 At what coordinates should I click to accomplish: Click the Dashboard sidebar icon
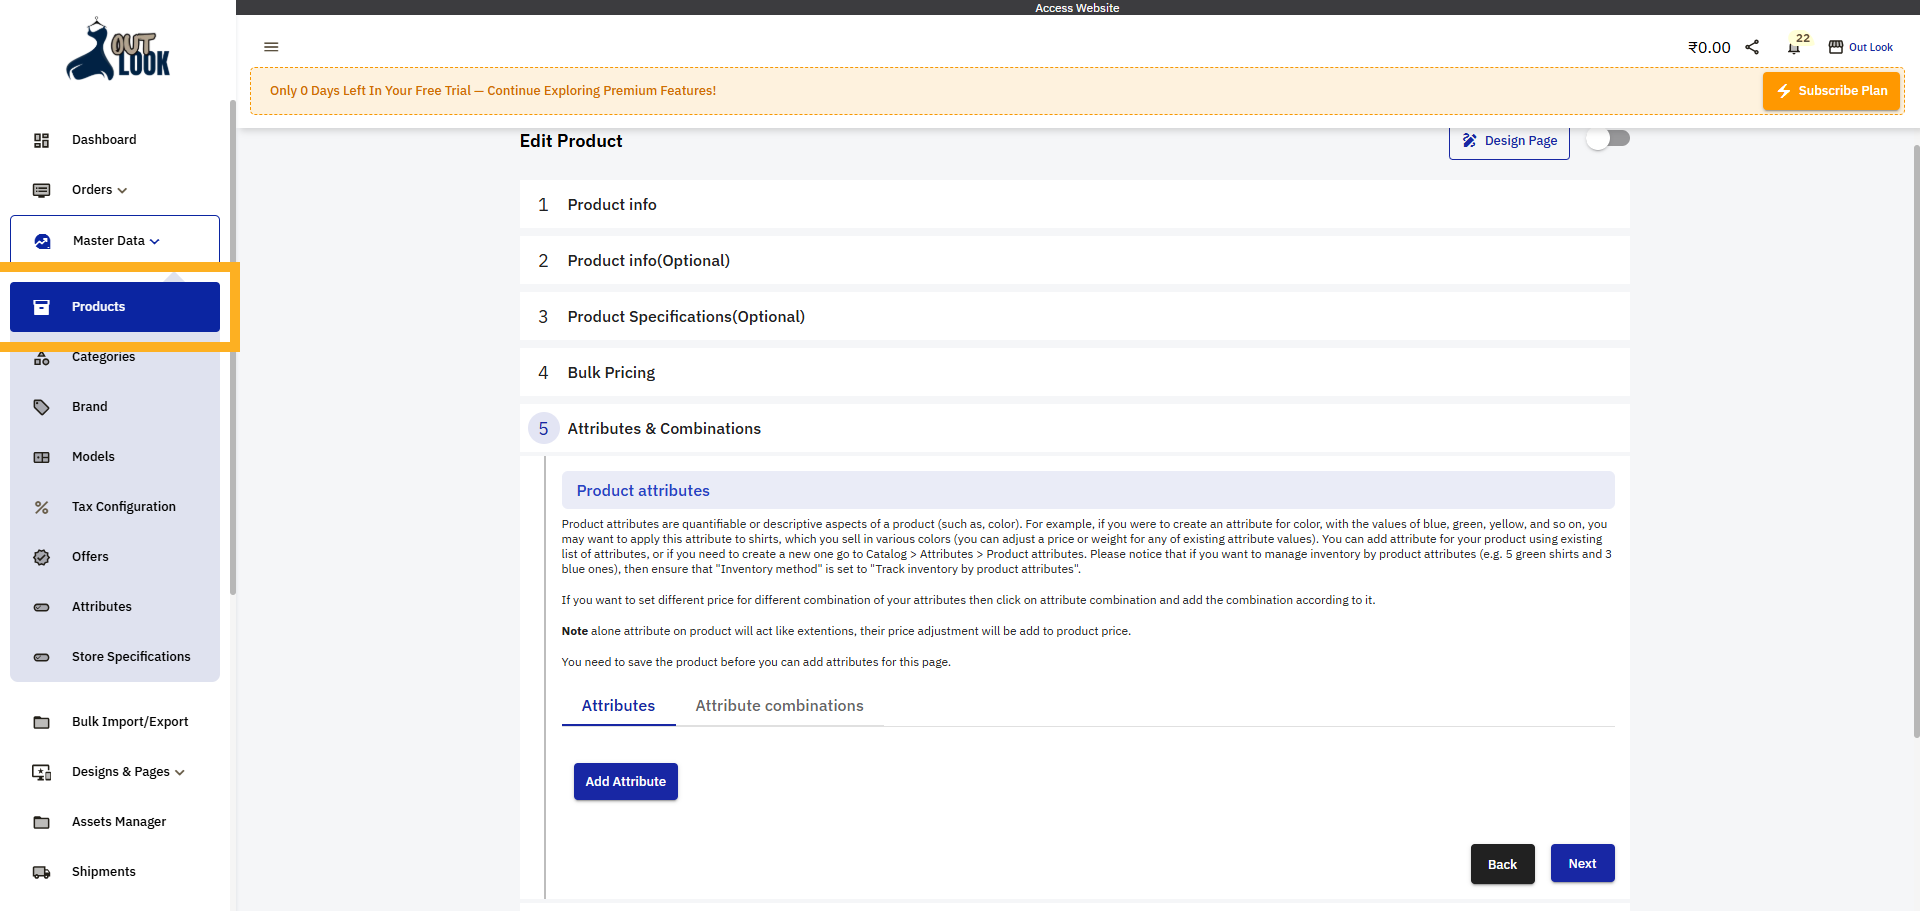click(41, 140)
